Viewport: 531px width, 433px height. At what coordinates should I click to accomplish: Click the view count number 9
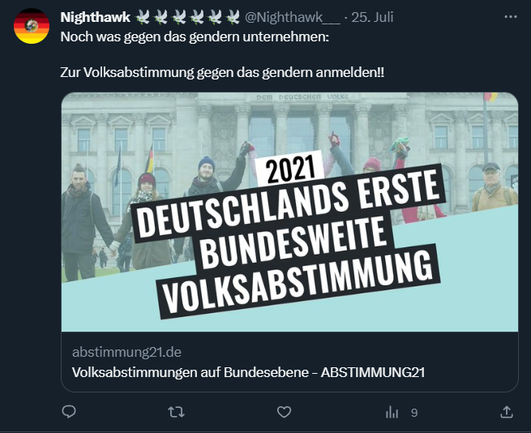pos(414,413)
